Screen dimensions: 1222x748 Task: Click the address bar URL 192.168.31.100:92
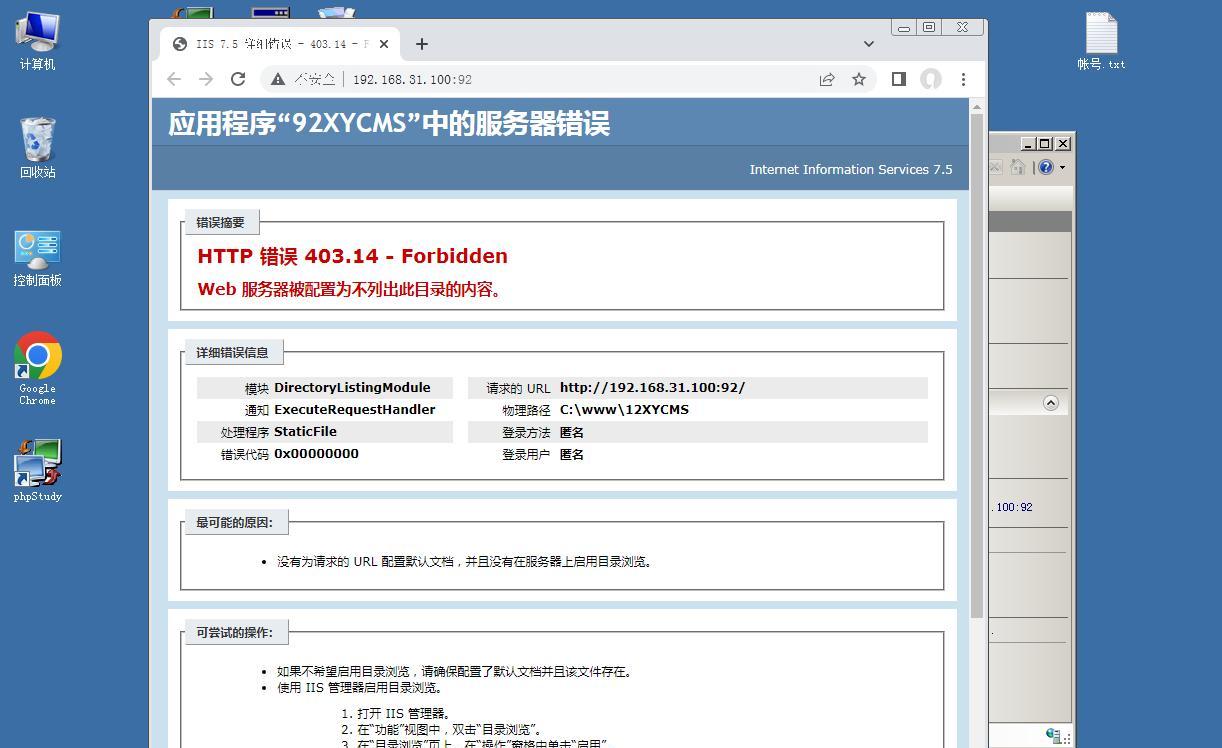(412, 79)
